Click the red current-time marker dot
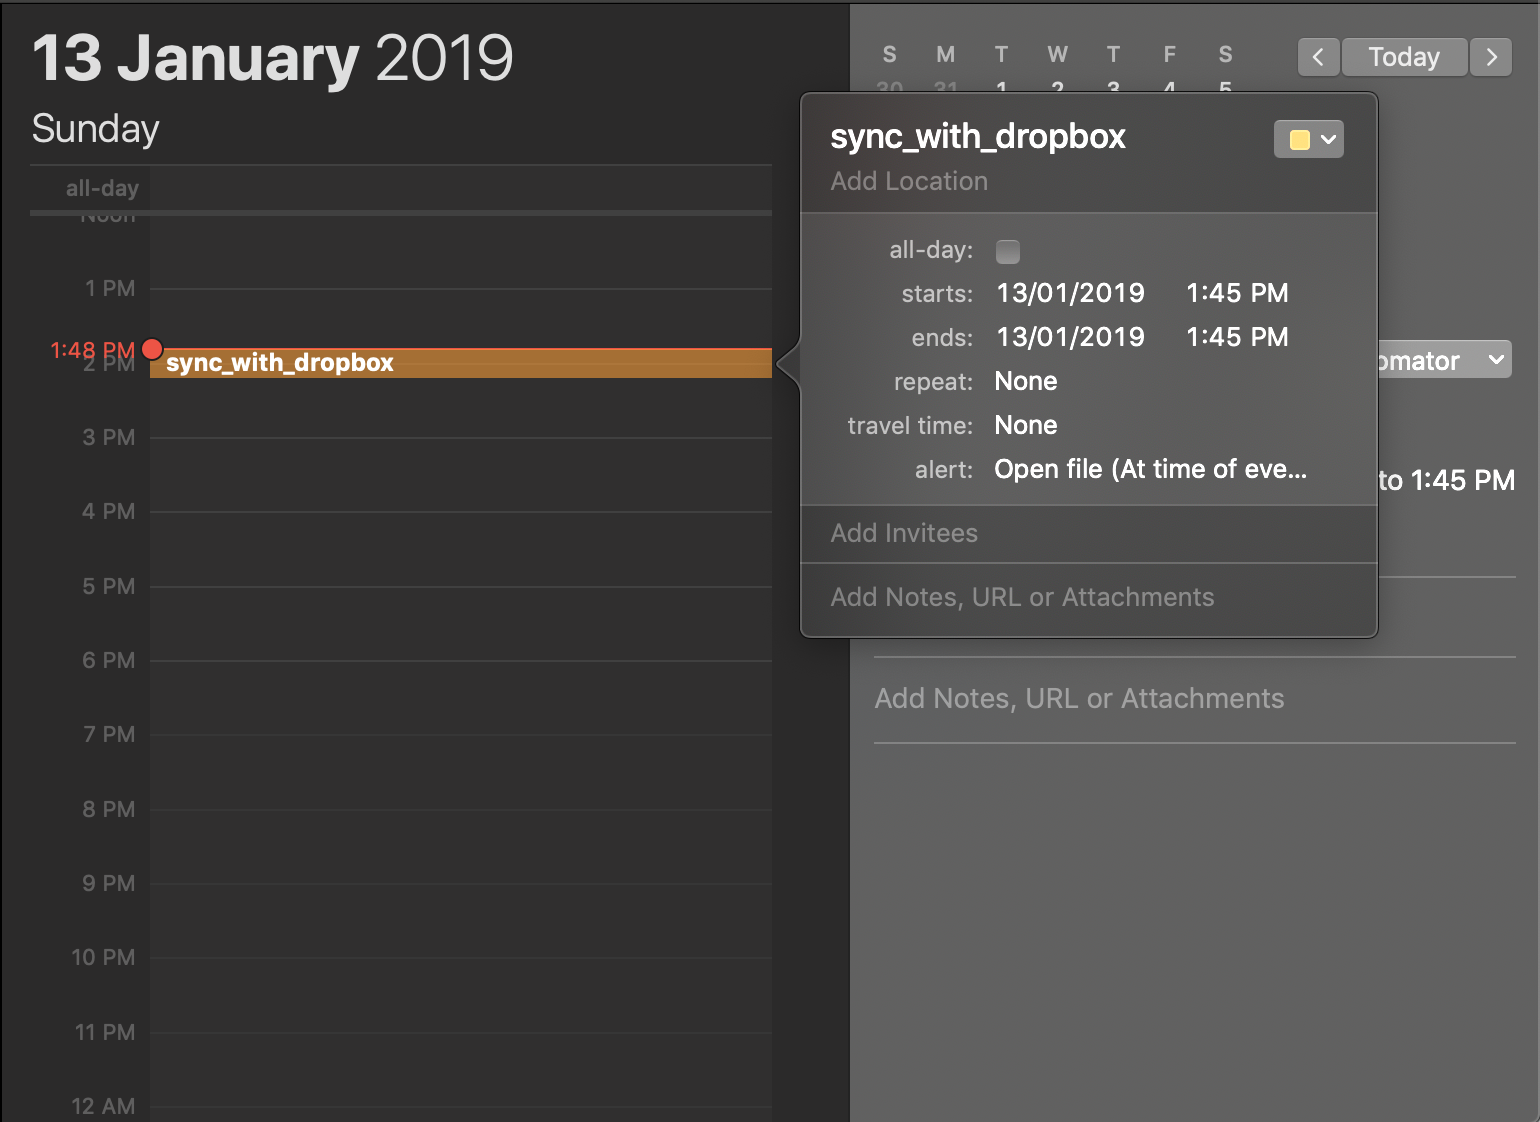The image size is (1540, 1122). click(152, 349)
